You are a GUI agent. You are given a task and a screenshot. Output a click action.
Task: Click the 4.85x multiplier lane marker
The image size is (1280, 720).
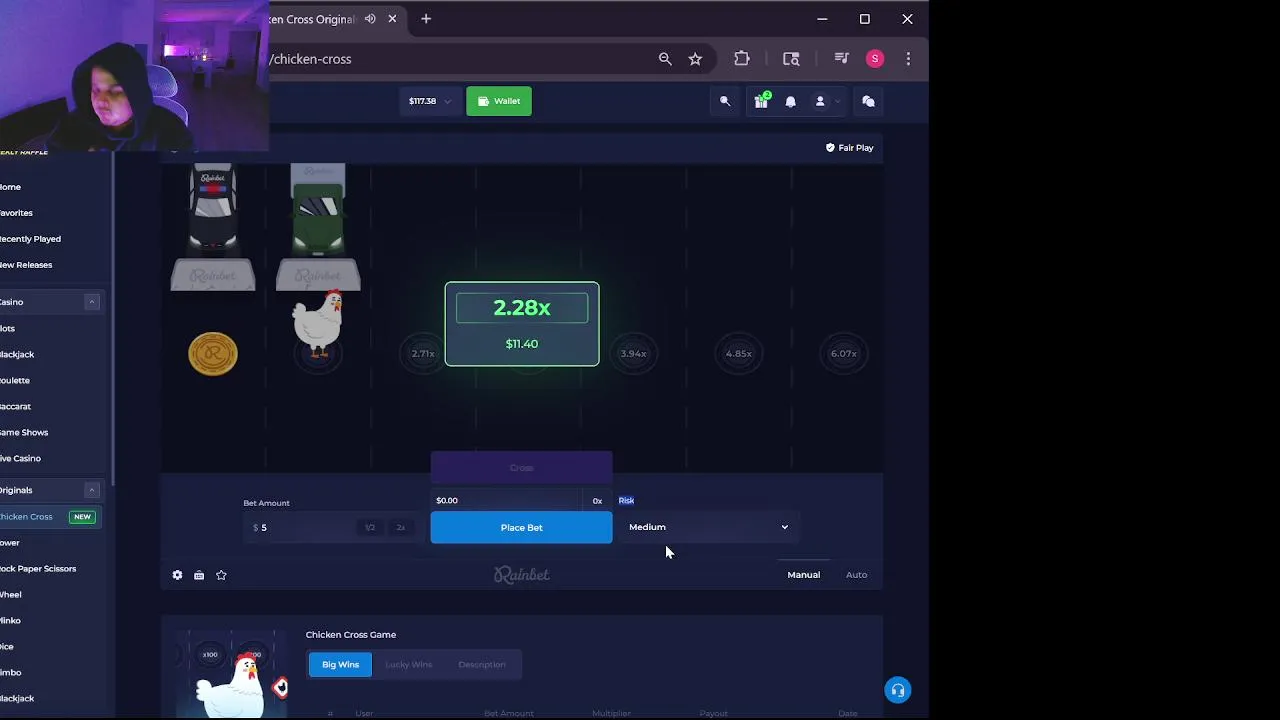738,353
